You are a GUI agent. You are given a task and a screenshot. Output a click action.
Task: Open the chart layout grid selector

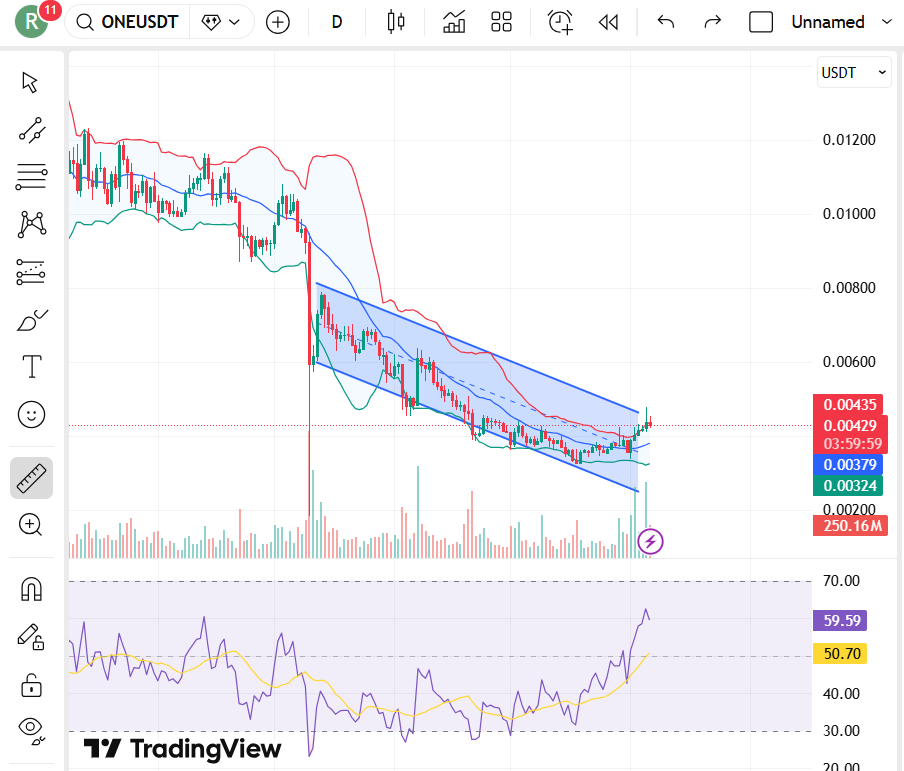coord(501,21)
